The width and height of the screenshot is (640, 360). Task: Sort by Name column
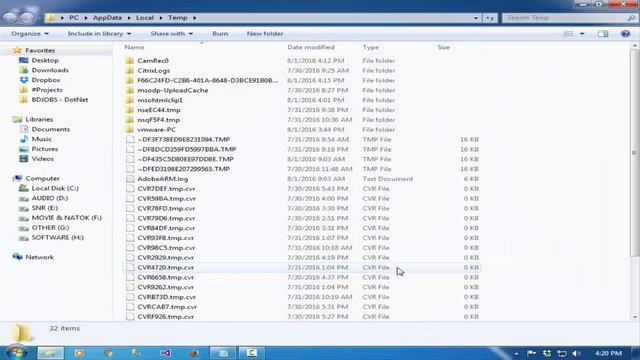(x=134, y=47)
